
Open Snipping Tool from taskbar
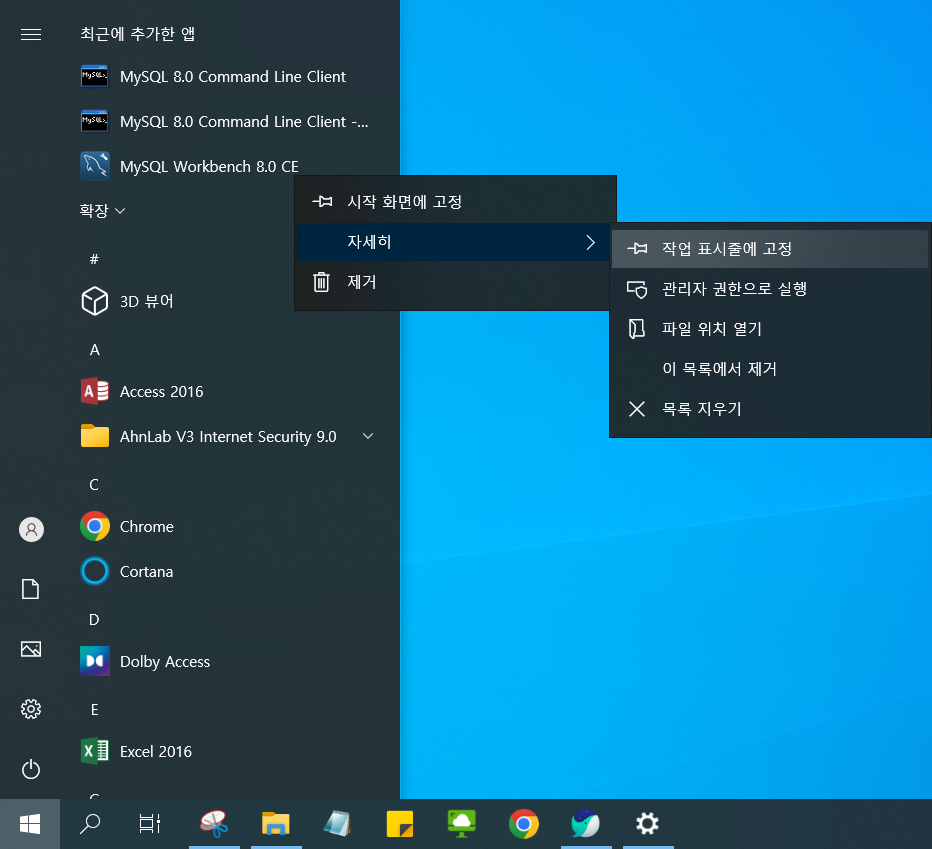214,824
